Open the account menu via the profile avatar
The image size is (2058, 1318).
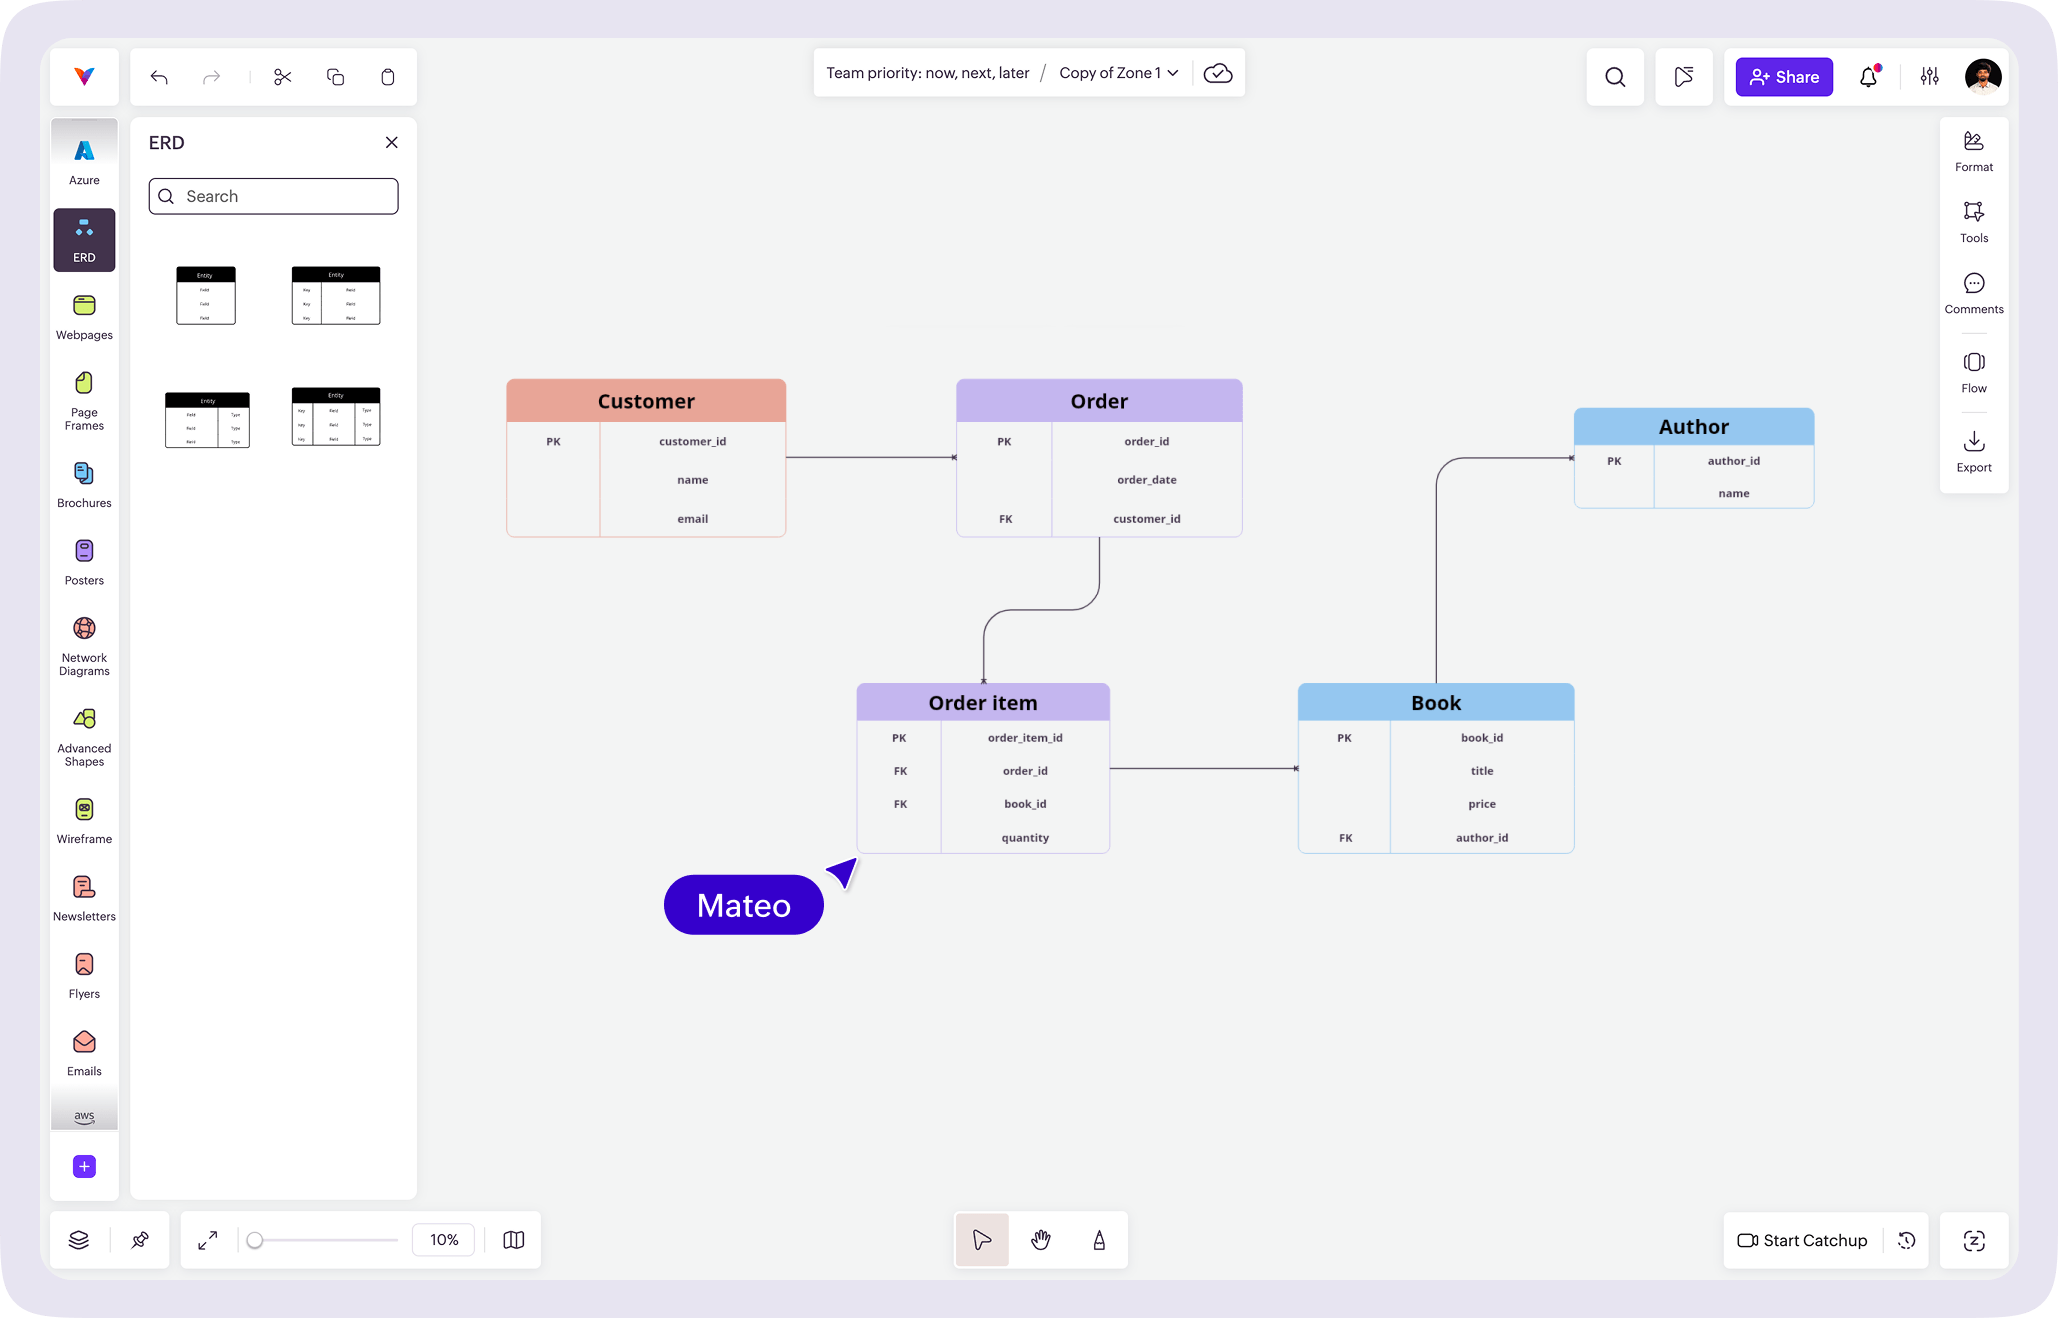(x=1983, y=76)
